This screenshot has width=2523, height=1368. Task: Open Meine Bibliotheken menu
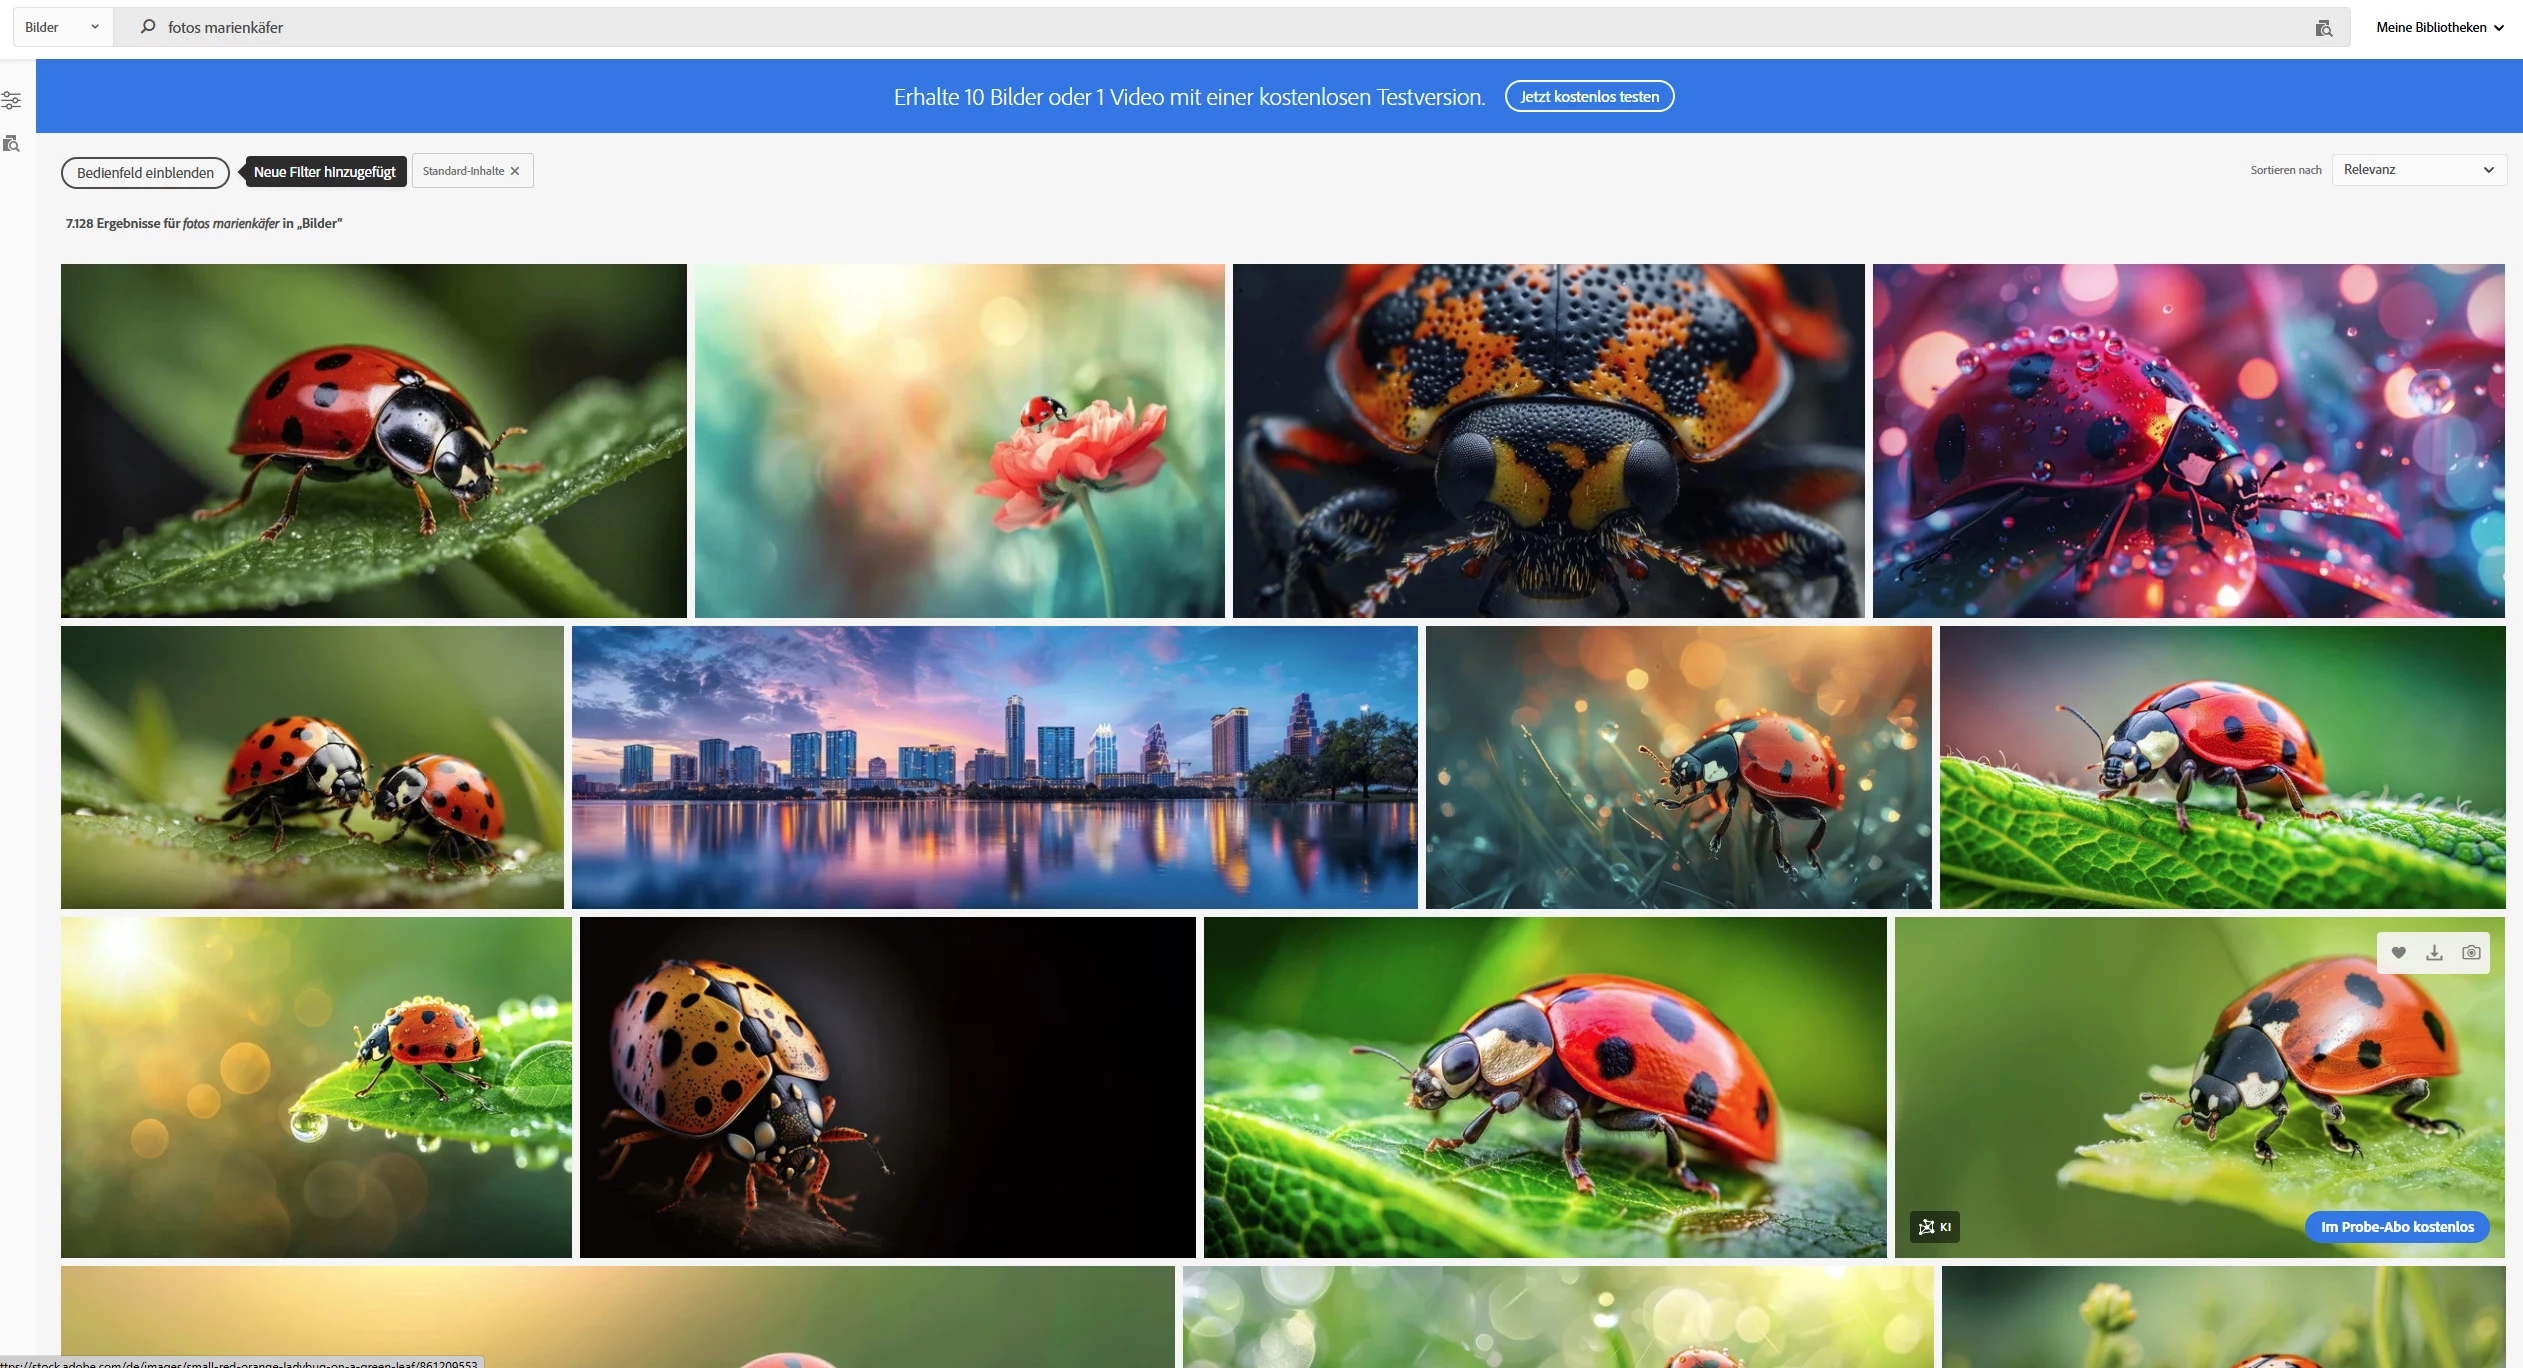click(x=2439, y=27)
